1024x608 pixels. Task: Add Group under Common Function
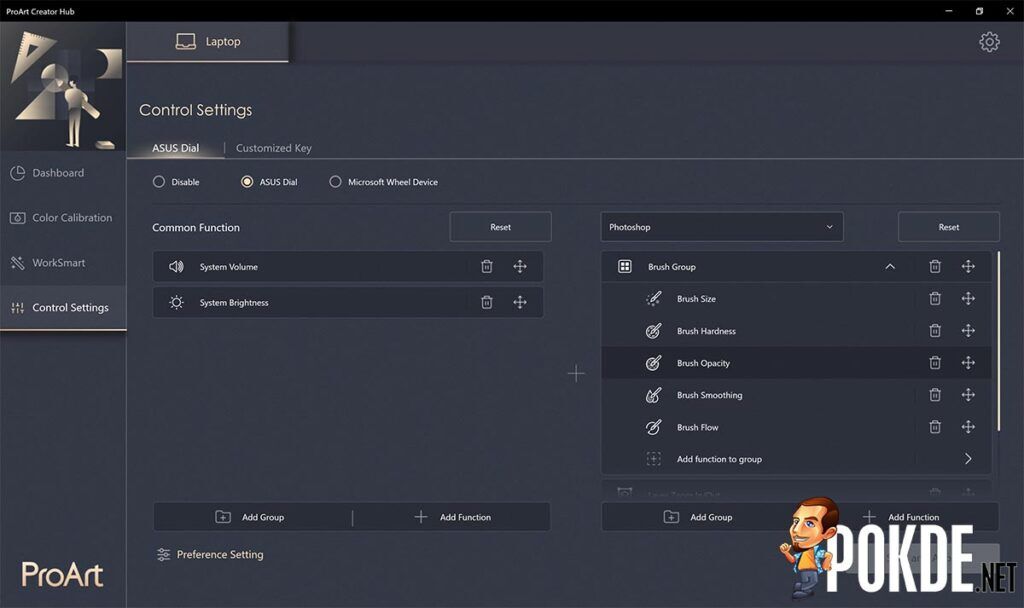252,517
